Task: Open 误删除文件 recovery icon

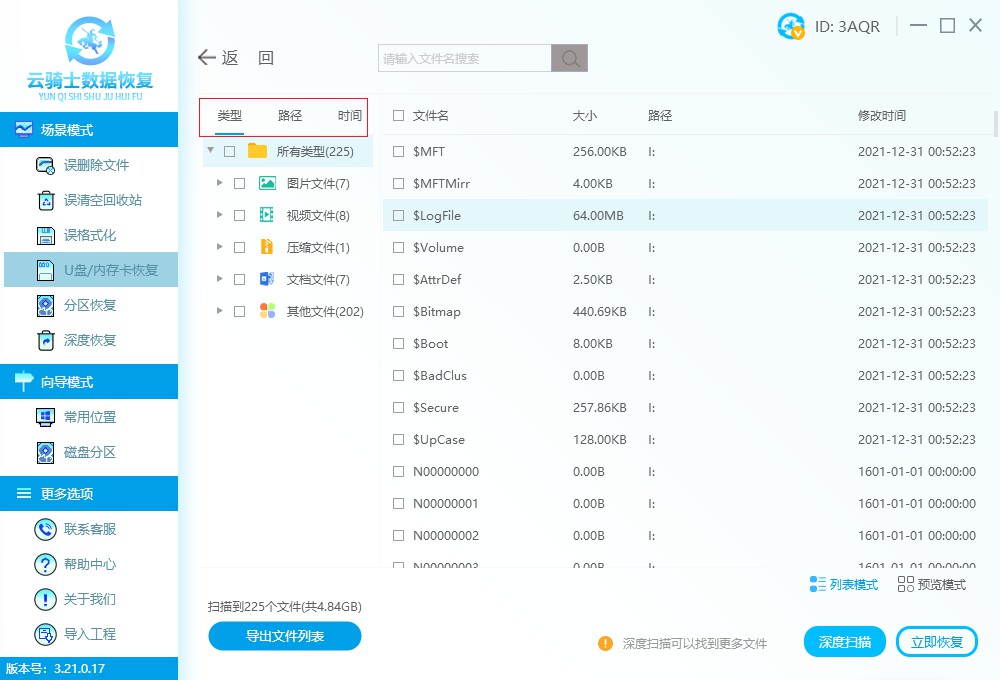Action: click(45, 165)
